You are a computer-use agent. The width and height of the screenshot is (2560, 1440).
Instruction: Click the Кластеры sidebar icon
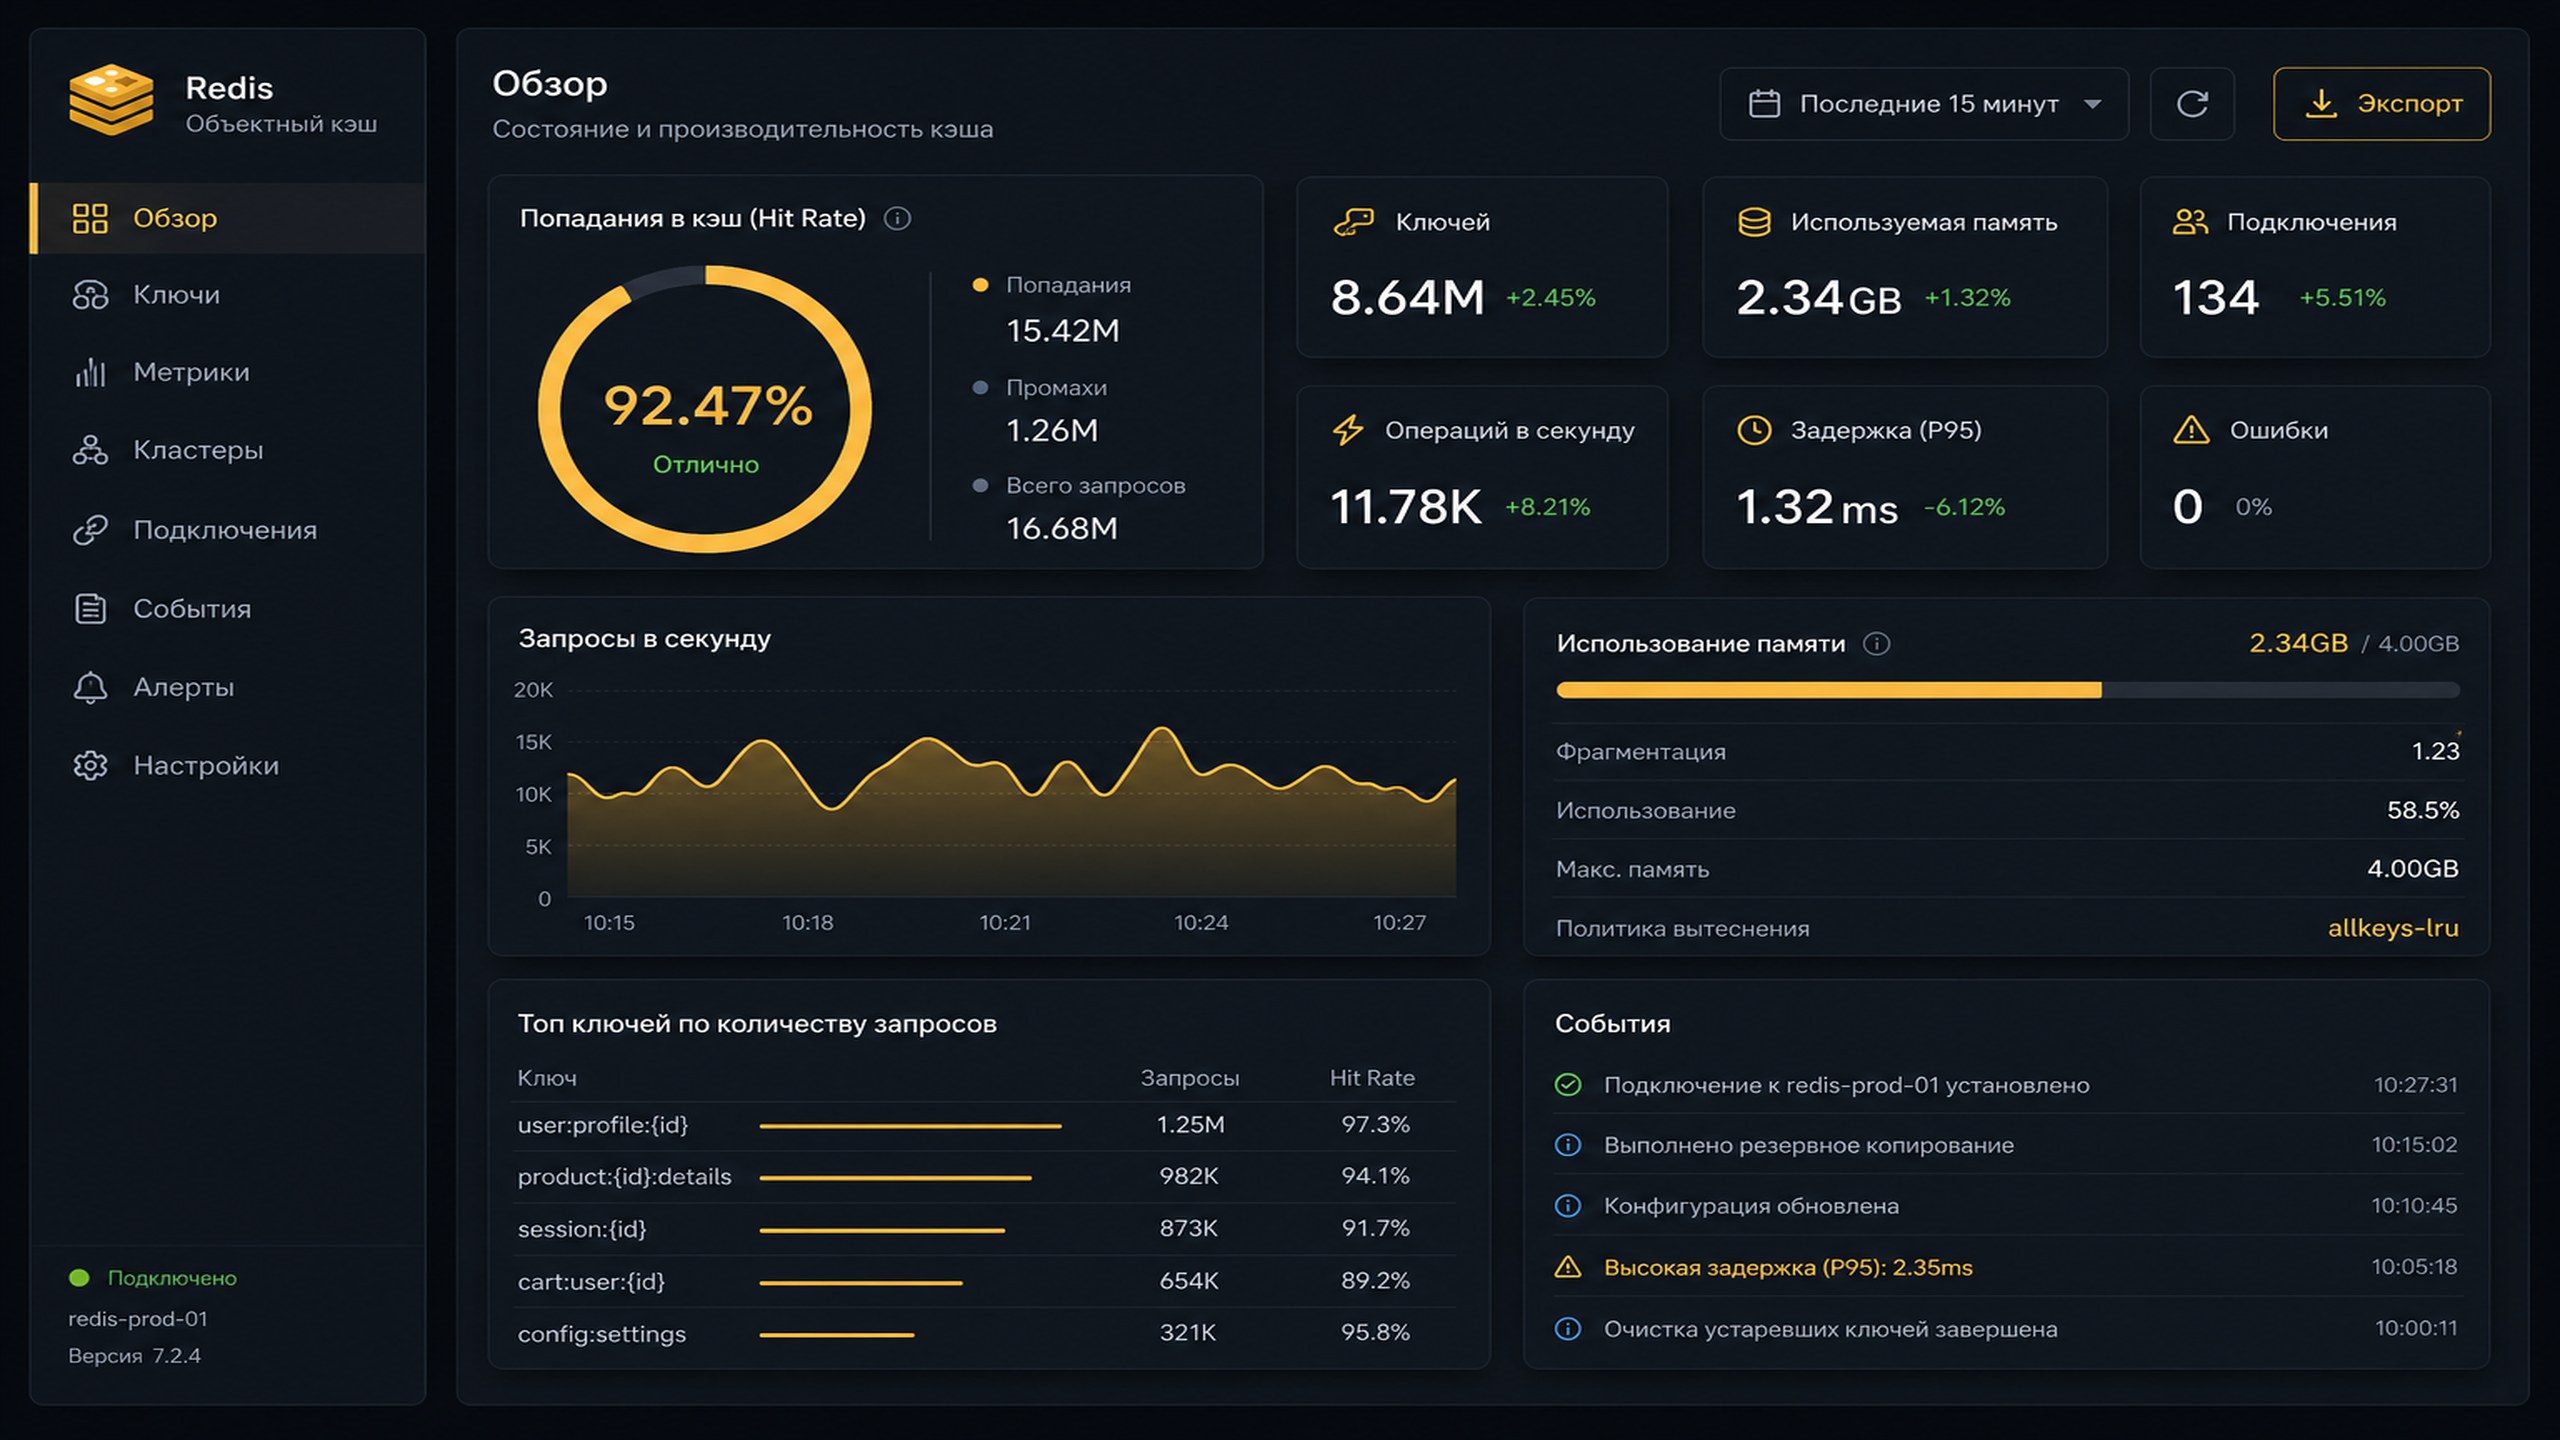[90, 450]
